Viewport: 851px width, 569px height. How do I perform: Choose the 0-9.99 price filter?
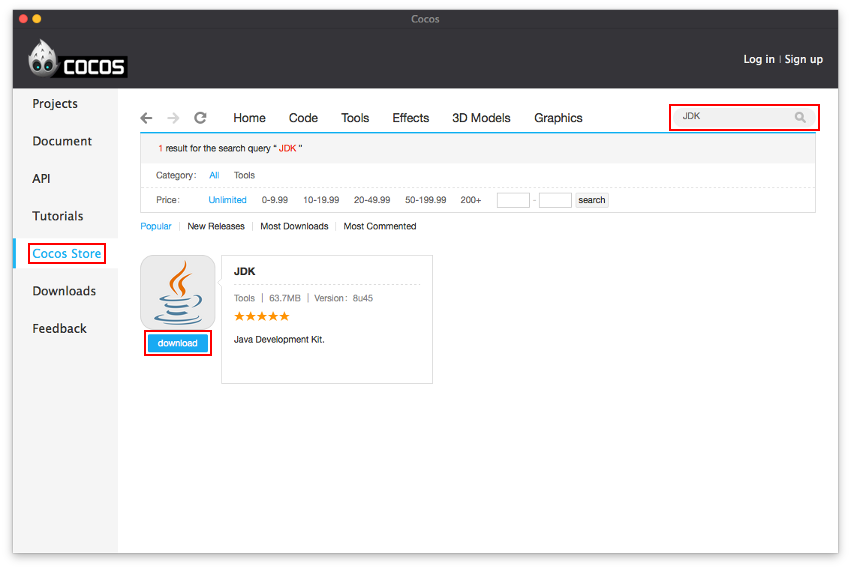275,200
